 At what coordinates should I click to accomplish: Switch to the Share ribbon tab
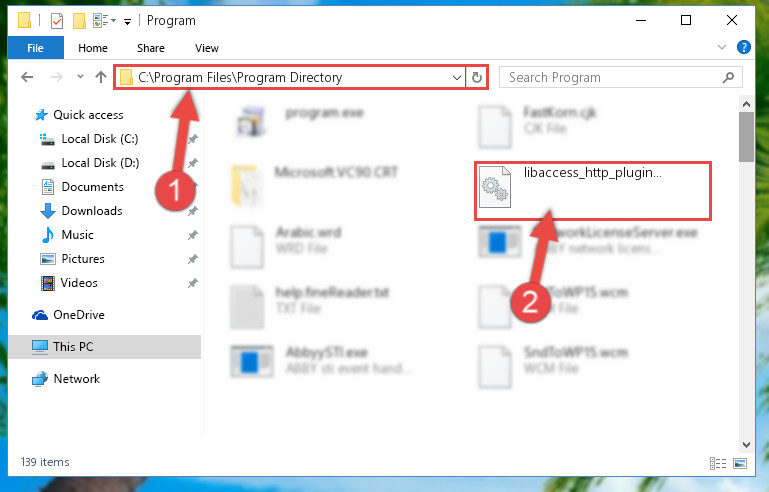click(151, 48)
